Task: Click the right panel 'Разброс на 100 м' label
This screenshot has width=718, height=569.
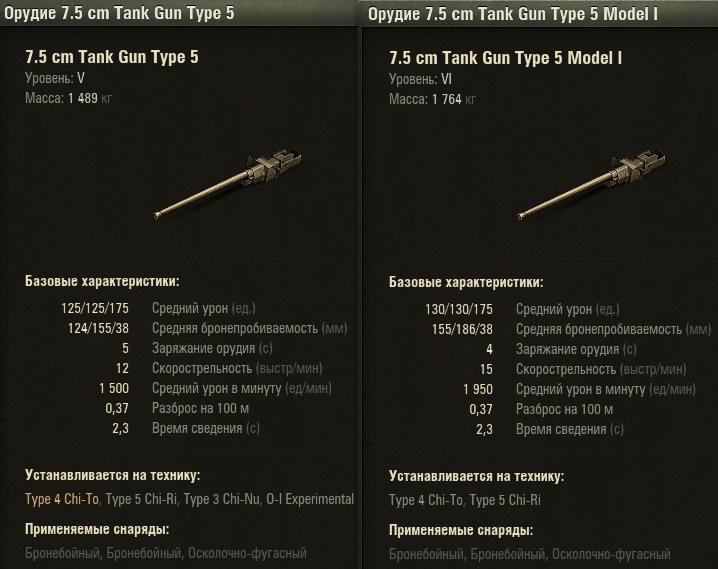Action: (x=565, y=408)
